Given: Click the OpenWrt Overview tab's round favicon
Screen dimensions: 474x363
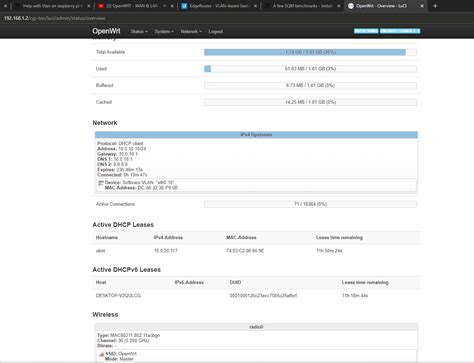Looking at the screenshot, I should (351, 6).
